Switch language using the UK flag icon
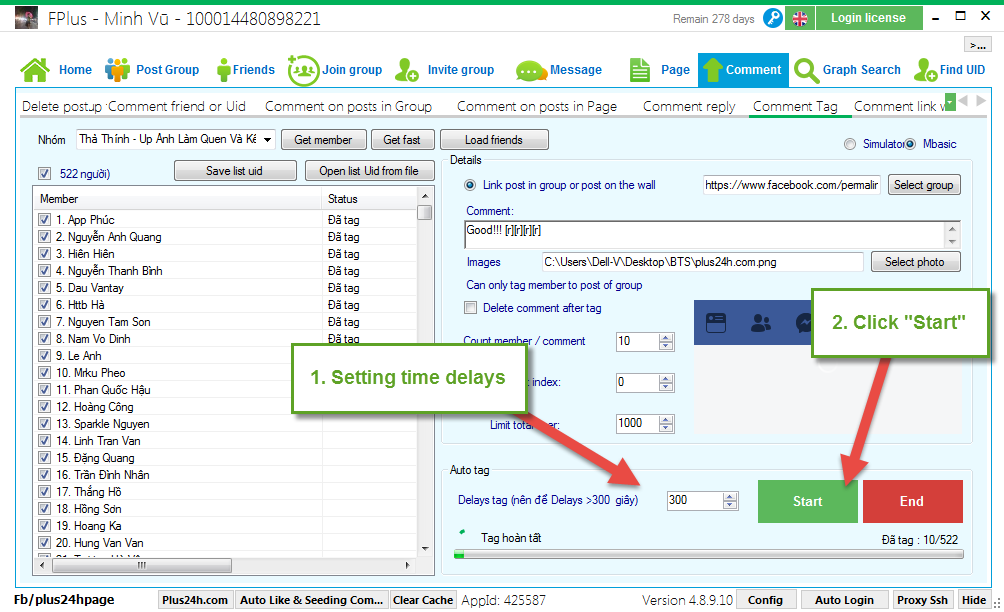1004x612 pixels. 800,19
